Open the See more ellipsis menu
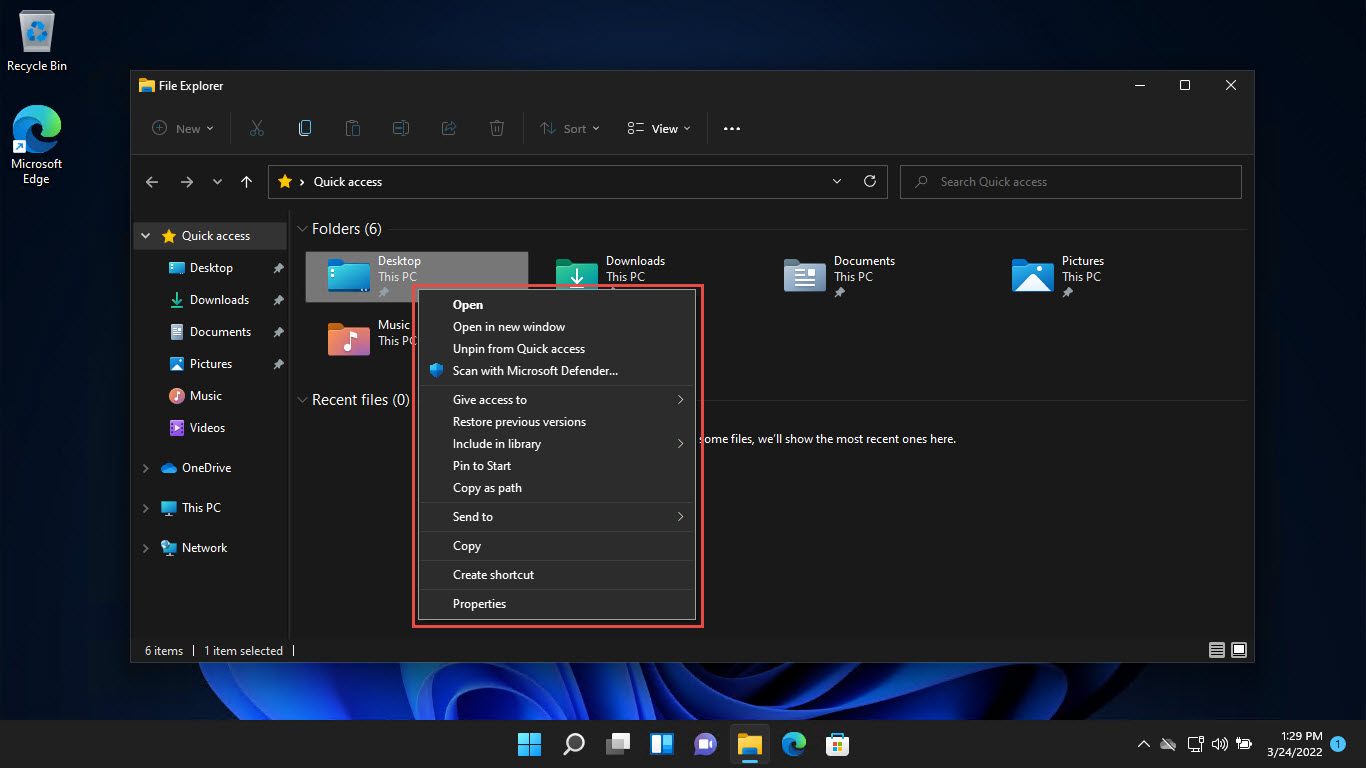The width and height of the screenshot is (1366, 768). pos(731,128)
